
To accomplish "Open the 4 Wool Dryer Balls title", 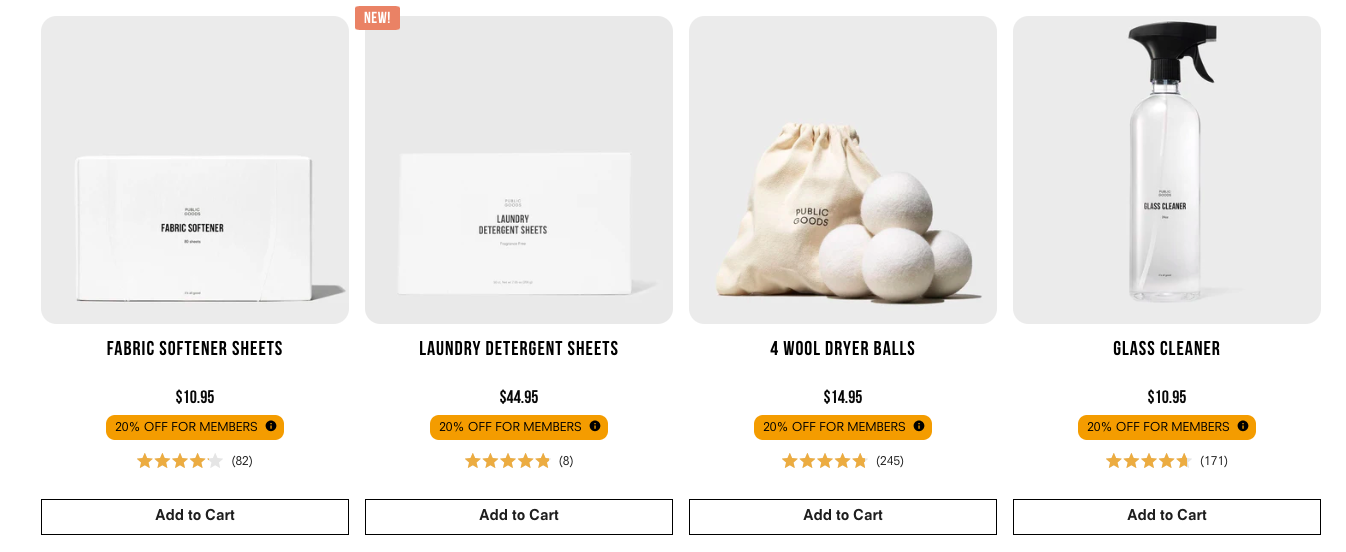I will (843, 349).
